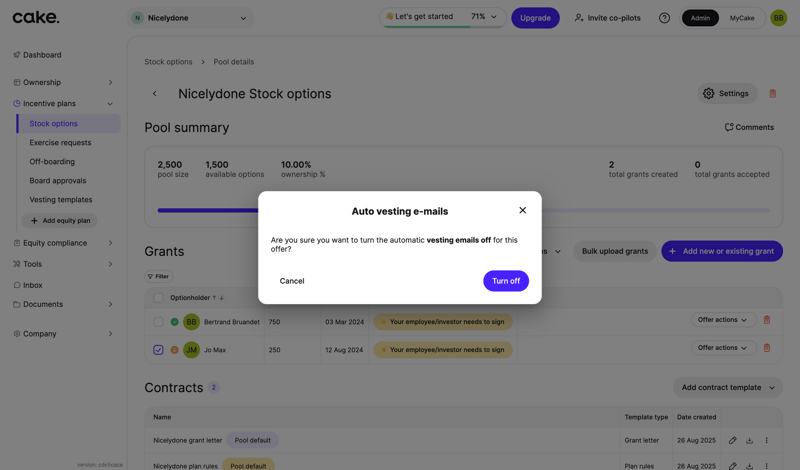Expand Offer actions for Jo Max
800x470 pixels.
click(722, 348)
